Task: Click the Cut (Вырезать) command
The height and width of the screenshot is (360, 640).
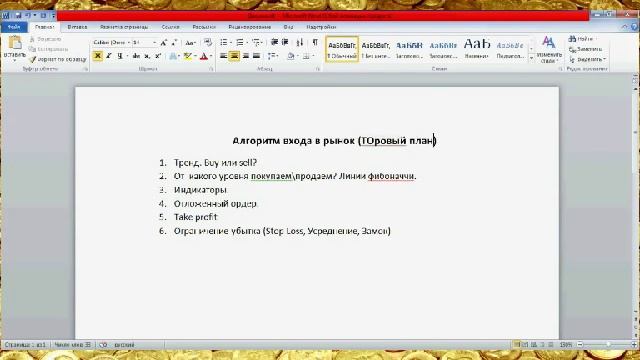Action: [46, 39]
